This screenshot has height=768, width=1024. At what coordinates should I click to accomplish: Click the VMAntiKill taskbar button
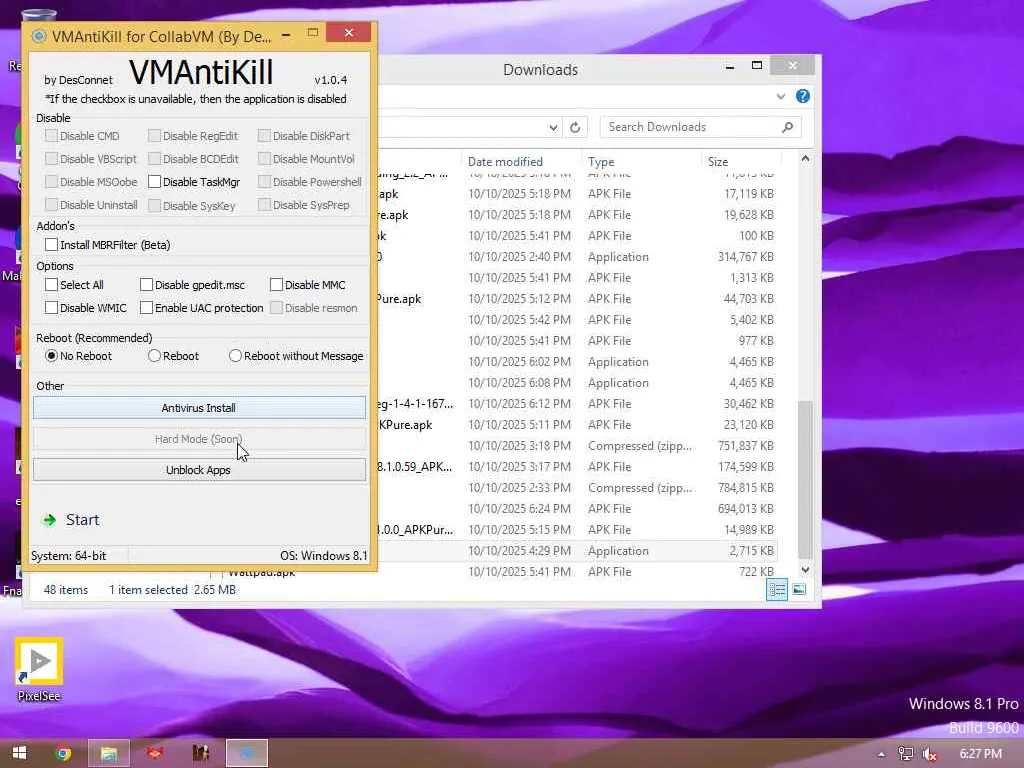(x=247, y=753)
